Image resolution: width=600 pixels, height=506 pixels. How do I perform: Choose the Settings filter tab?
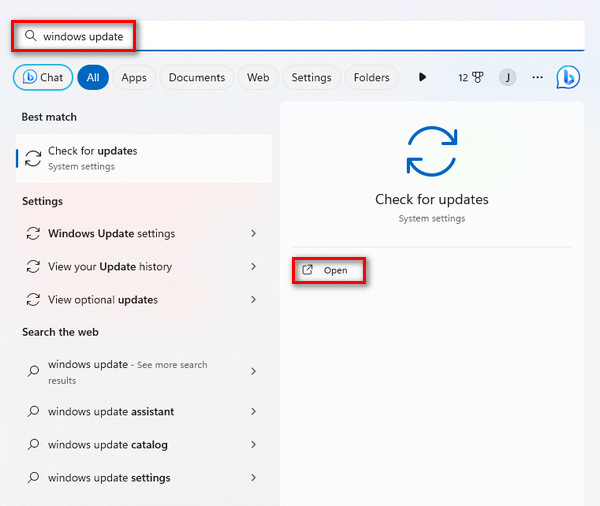[x=311, y=77]
